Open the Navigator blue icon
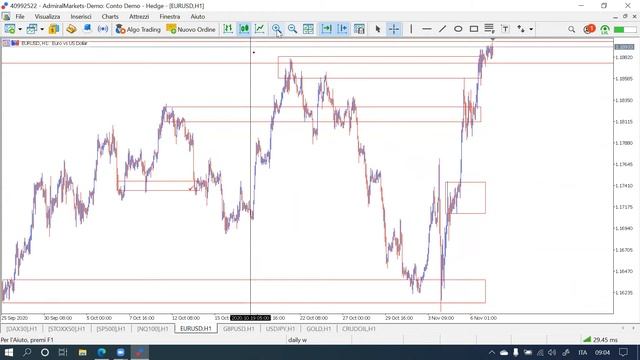 point(87,29)
